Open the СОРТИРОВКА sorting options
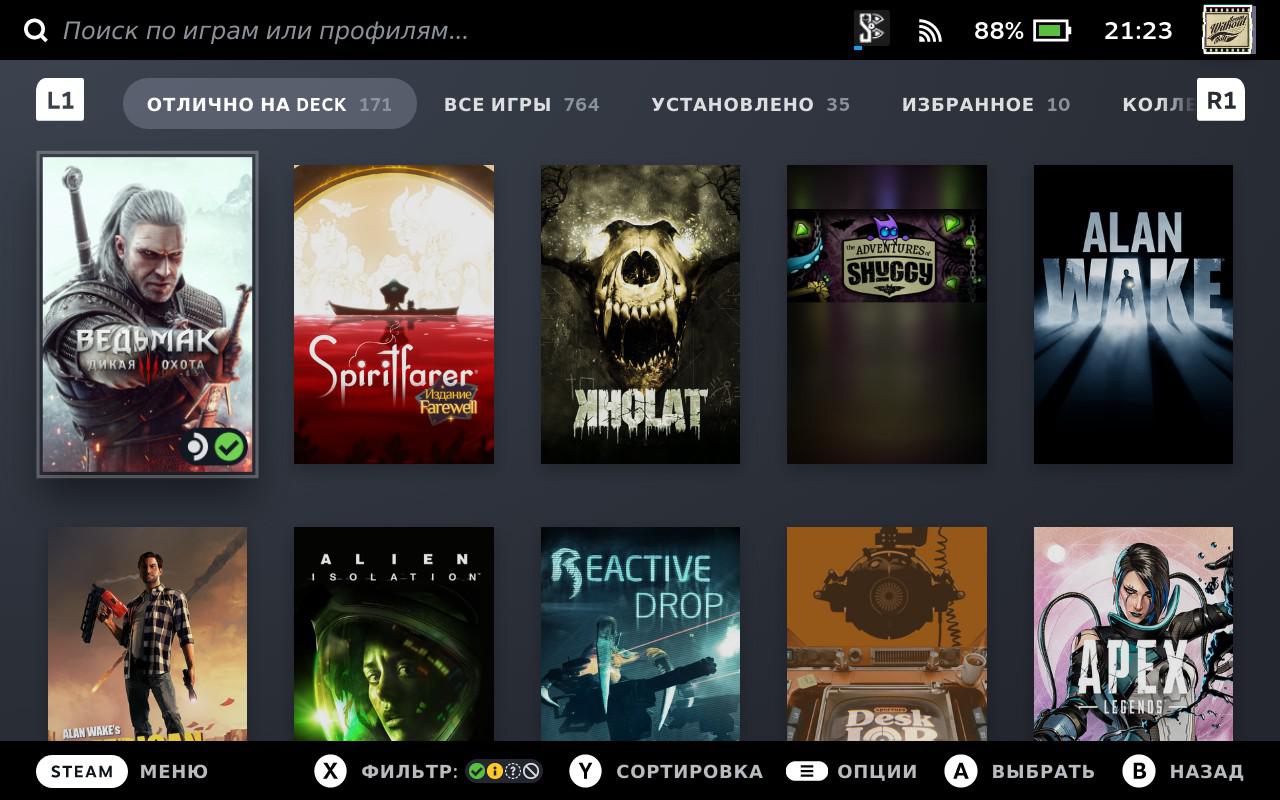 pos(690,771)
